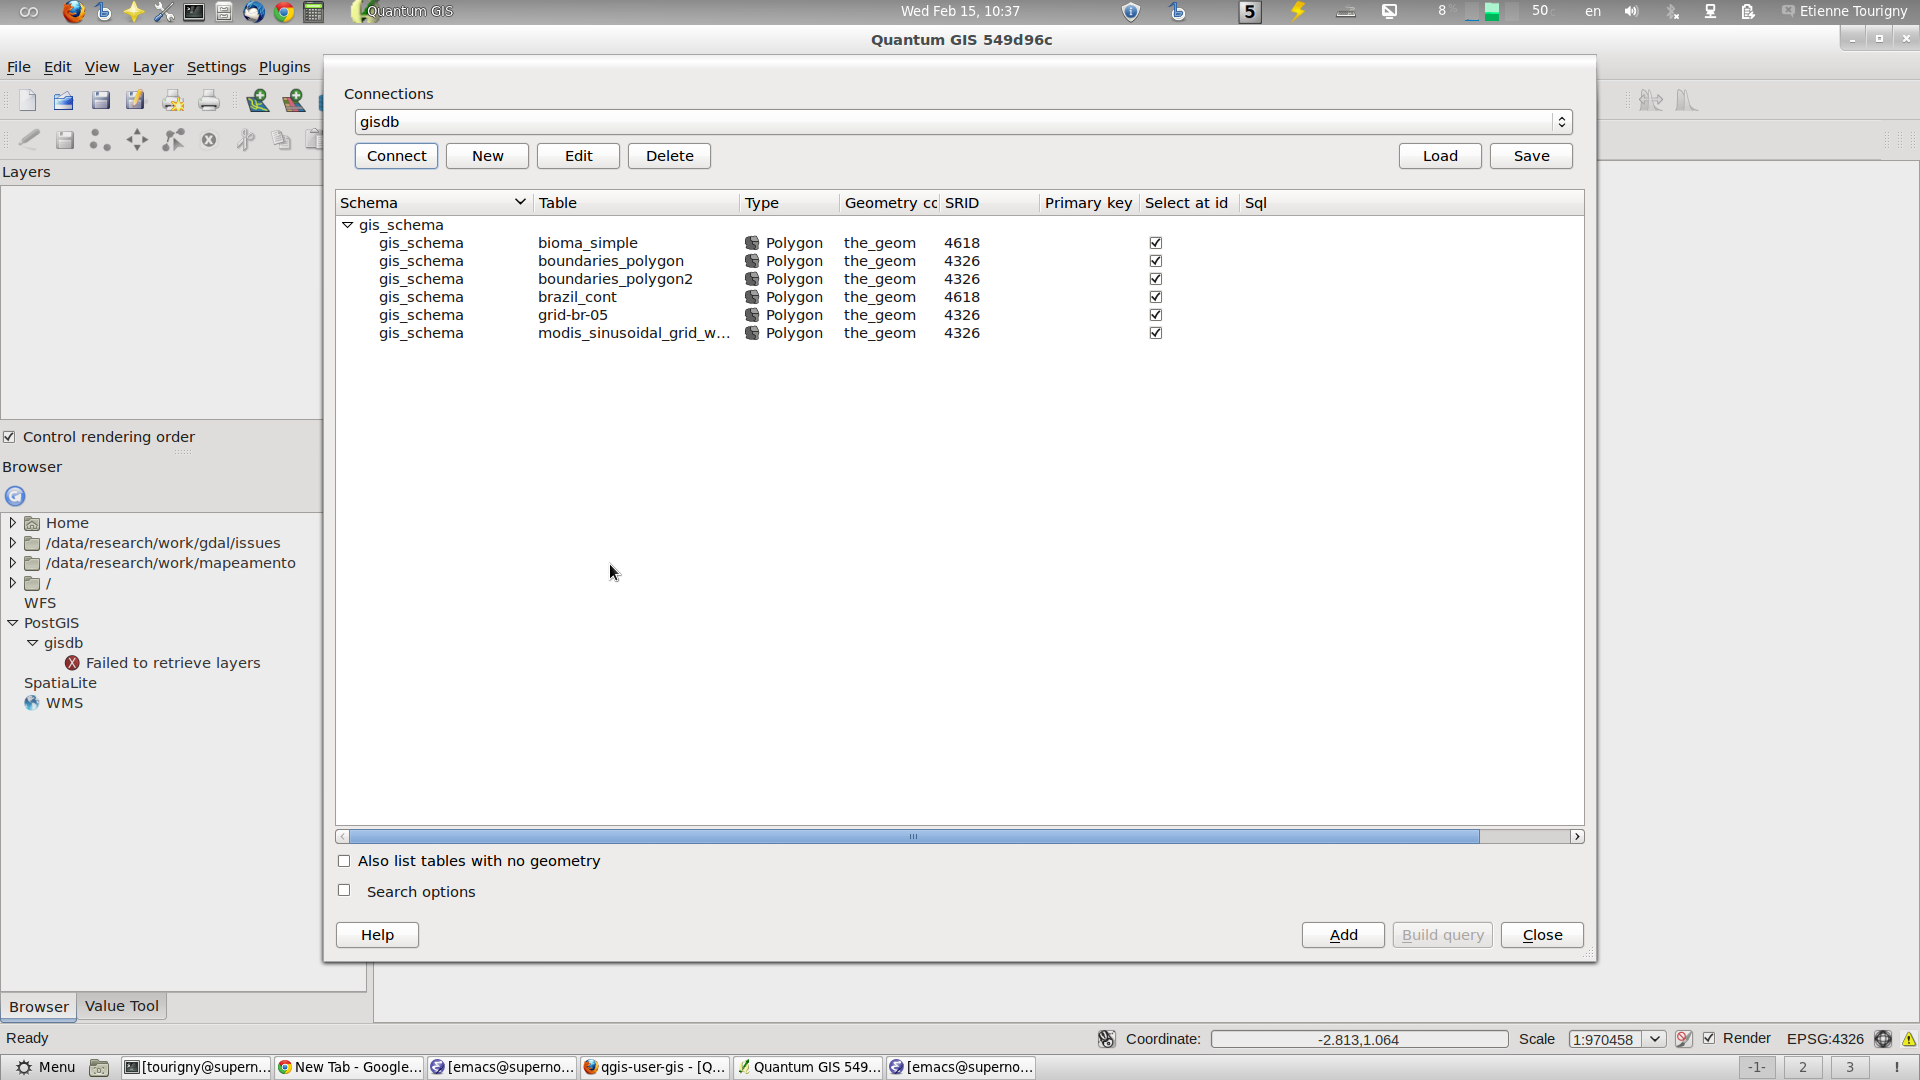Expand /data/research/work/mapeamento folder
The width and height of the screenshot is (1920, 1080).
click(x=12, y=563)
